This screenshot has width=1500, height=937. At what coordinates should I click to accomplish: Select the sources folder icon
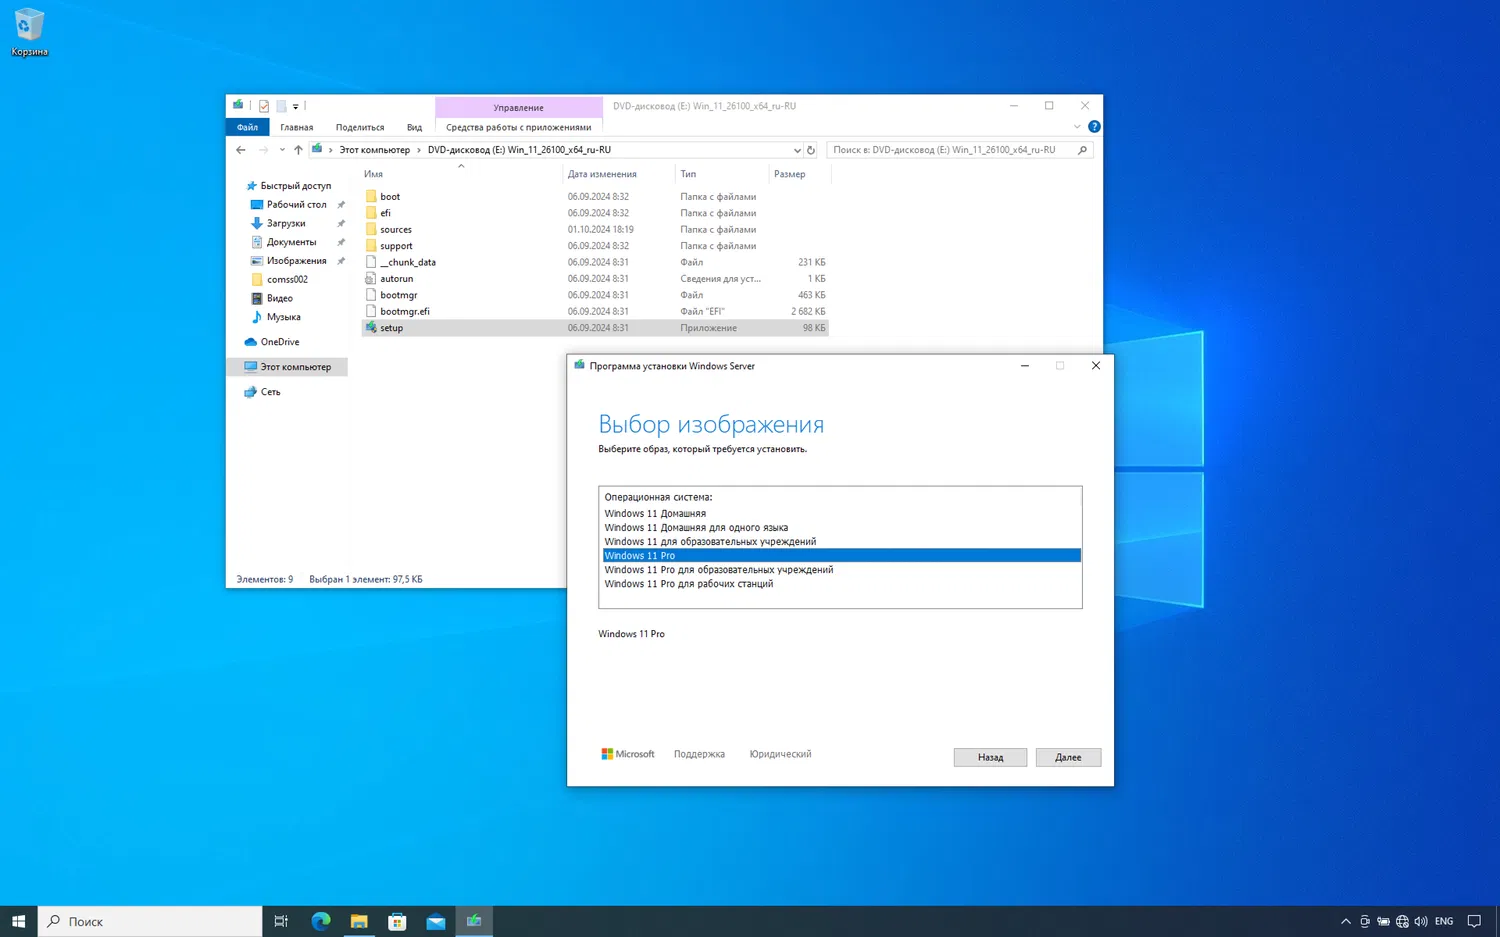coord(371,230)
